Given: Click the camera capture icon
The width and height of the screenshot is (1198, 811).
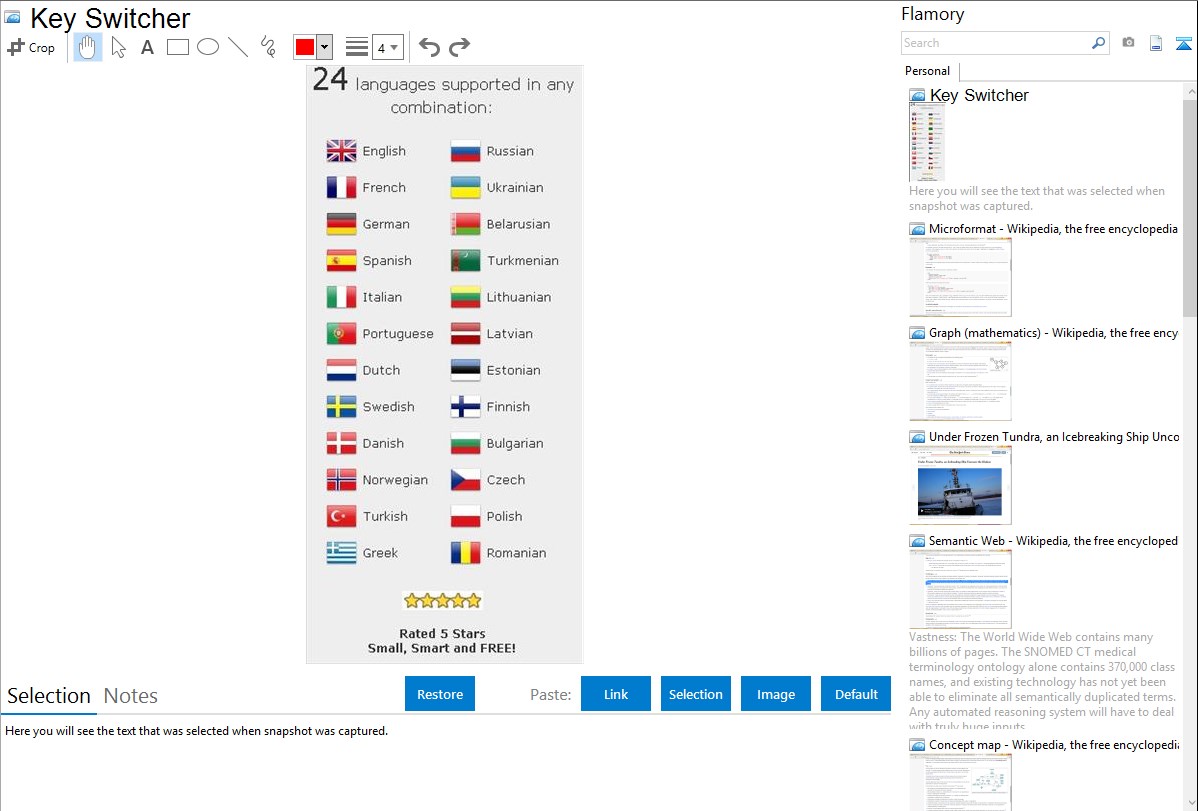Looking at the screenshot, I should 1128,43.
